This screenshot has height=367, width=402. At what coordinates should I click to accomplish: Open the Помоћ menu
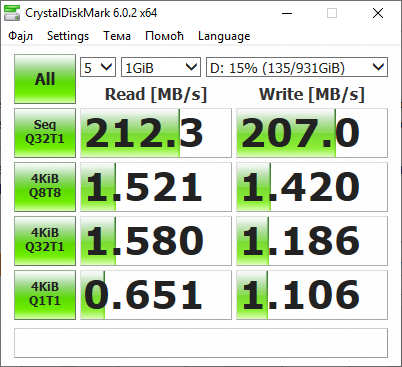pos(164,36)
